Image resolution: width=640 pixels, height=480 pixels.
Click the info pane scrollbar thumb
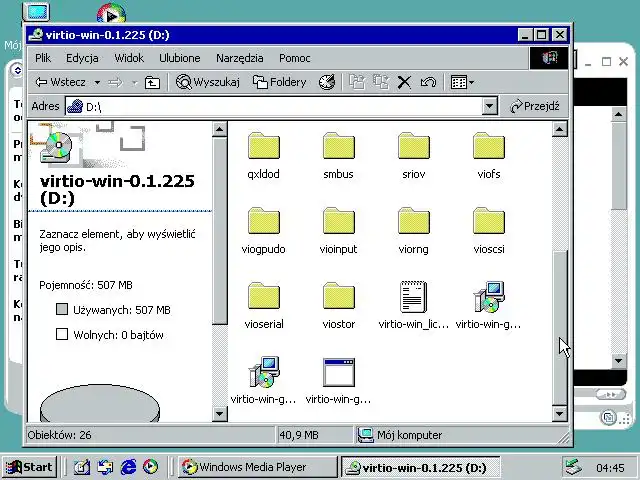[220, 231]
